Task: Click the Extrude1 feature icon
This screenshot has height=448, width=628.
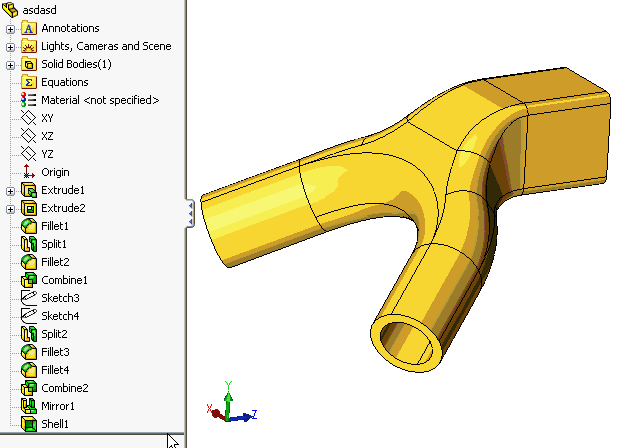Action: pos(29,190)
